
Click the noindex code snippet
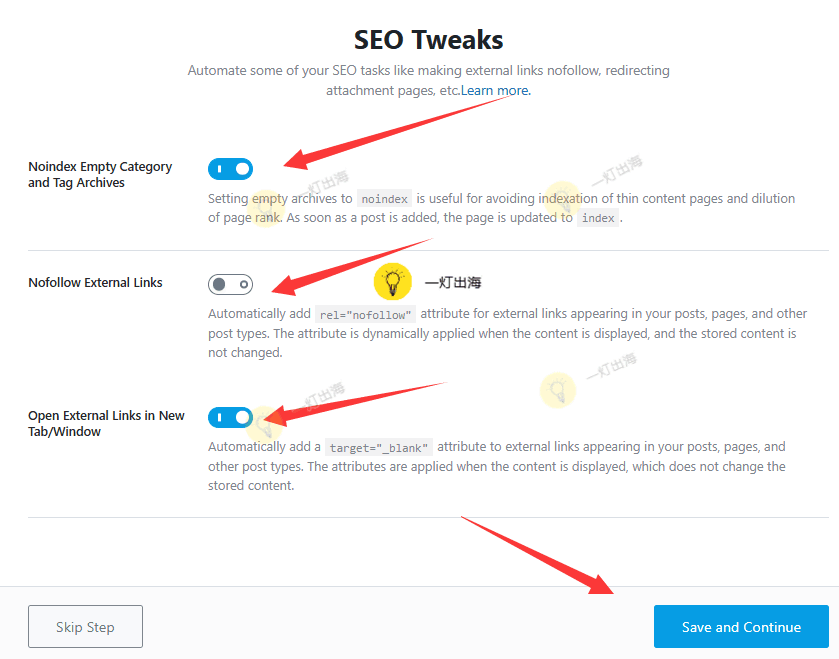385,199
